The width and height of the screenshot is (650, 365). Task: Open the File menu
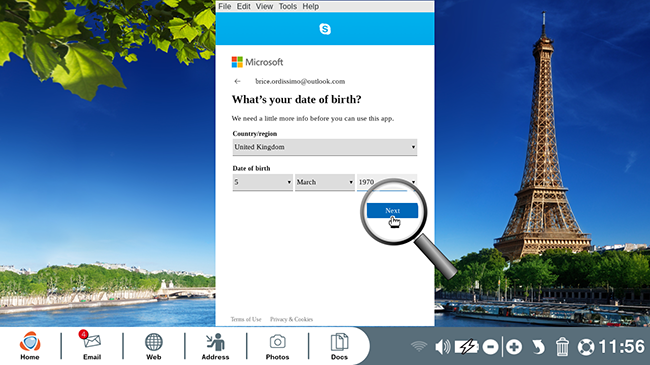click(x=225, y=6)
